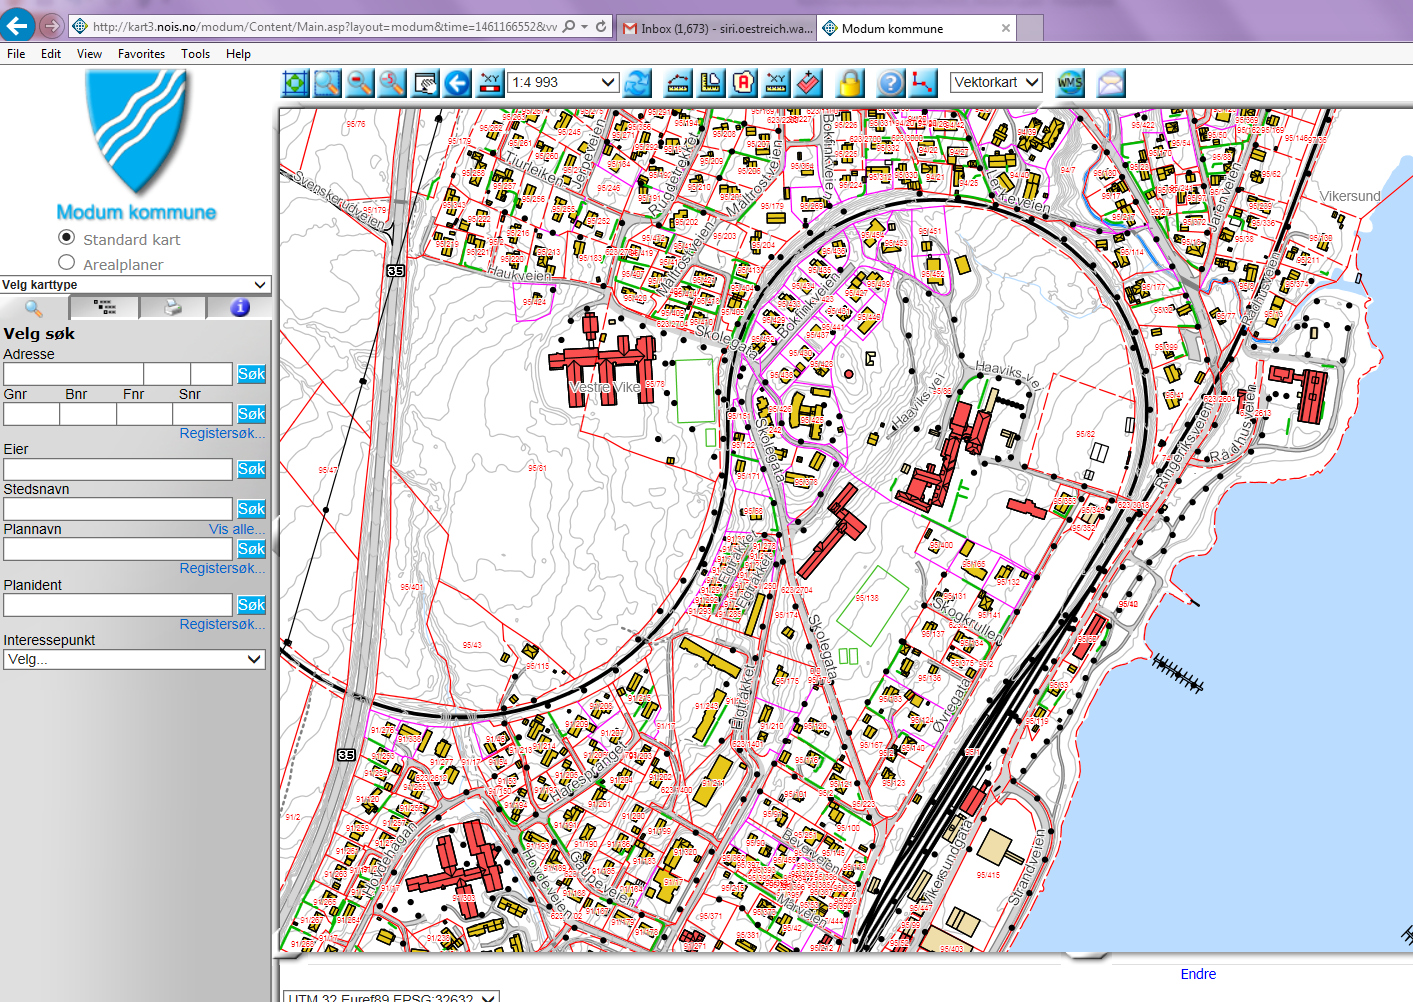This screenshot has height=1002, width=1413.
Task: Focus the Planident text input field
Action: click(x=118, y=605)
